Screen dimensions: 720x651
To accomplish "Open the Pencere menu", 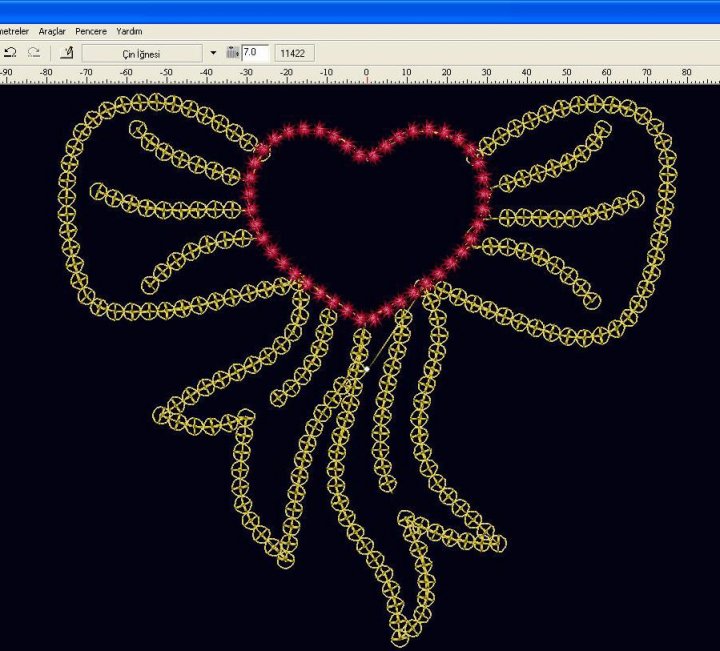I will click(x=91, y=31).
